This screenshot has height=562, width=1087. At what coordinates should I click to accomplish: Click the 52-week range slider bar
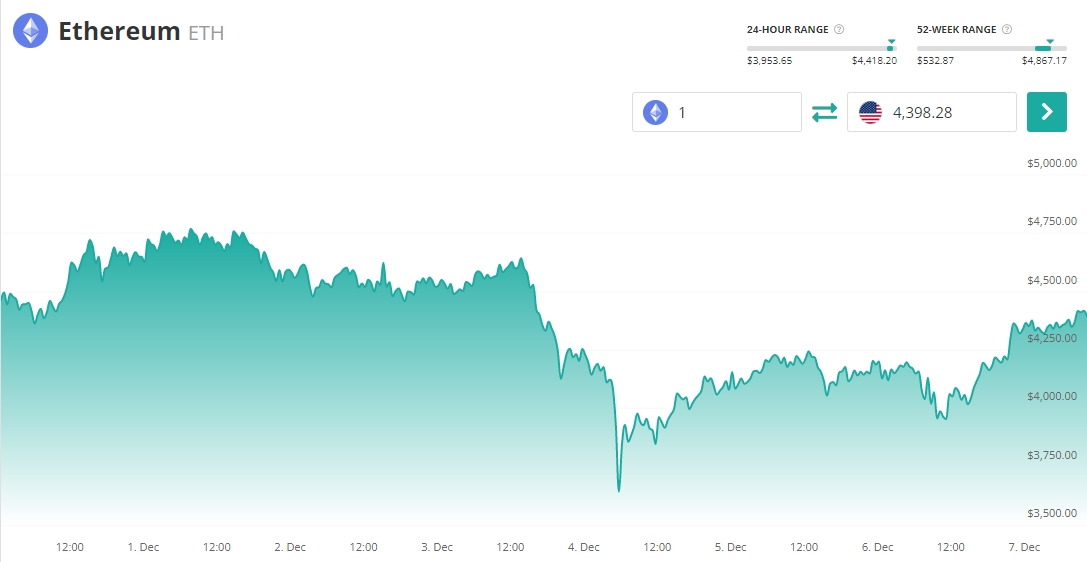point(991,48)
